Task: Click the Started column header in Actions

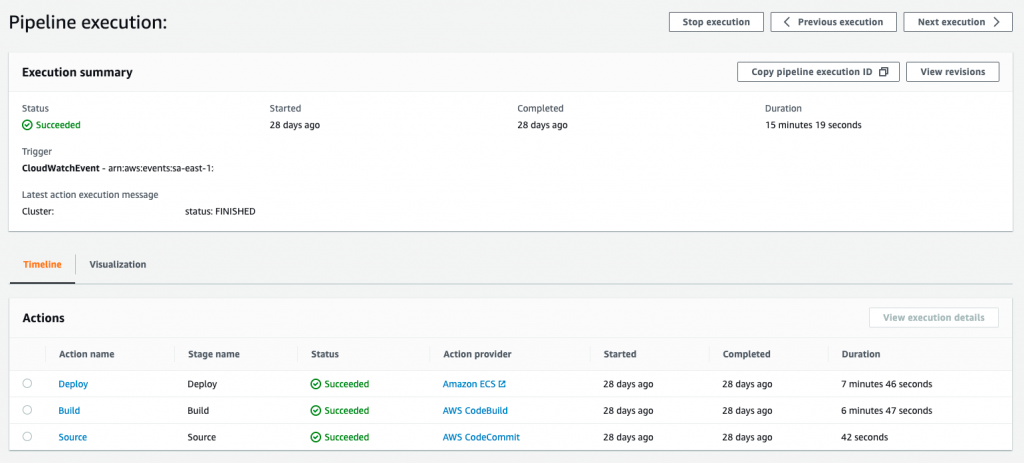Action: pyautogui.click(x=620, y=354)
